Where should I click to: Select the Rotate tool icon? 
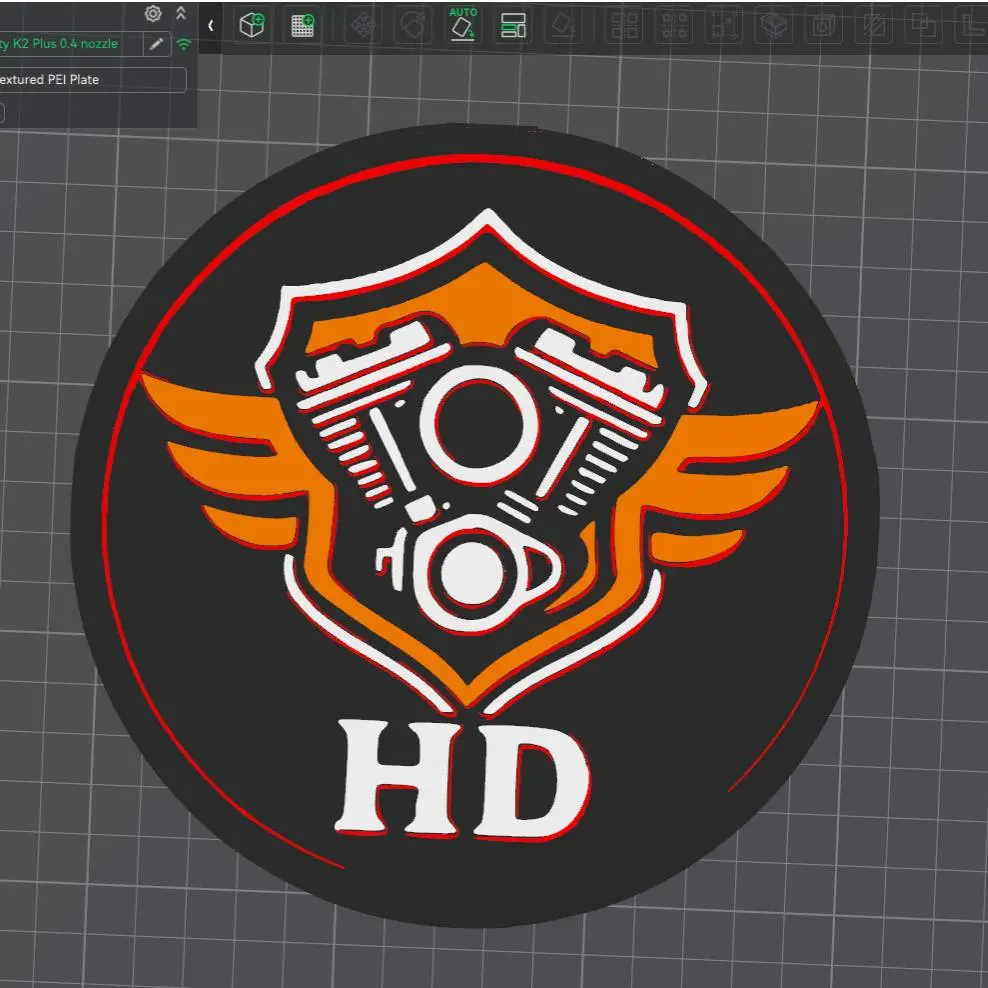[x=413, y=26]
